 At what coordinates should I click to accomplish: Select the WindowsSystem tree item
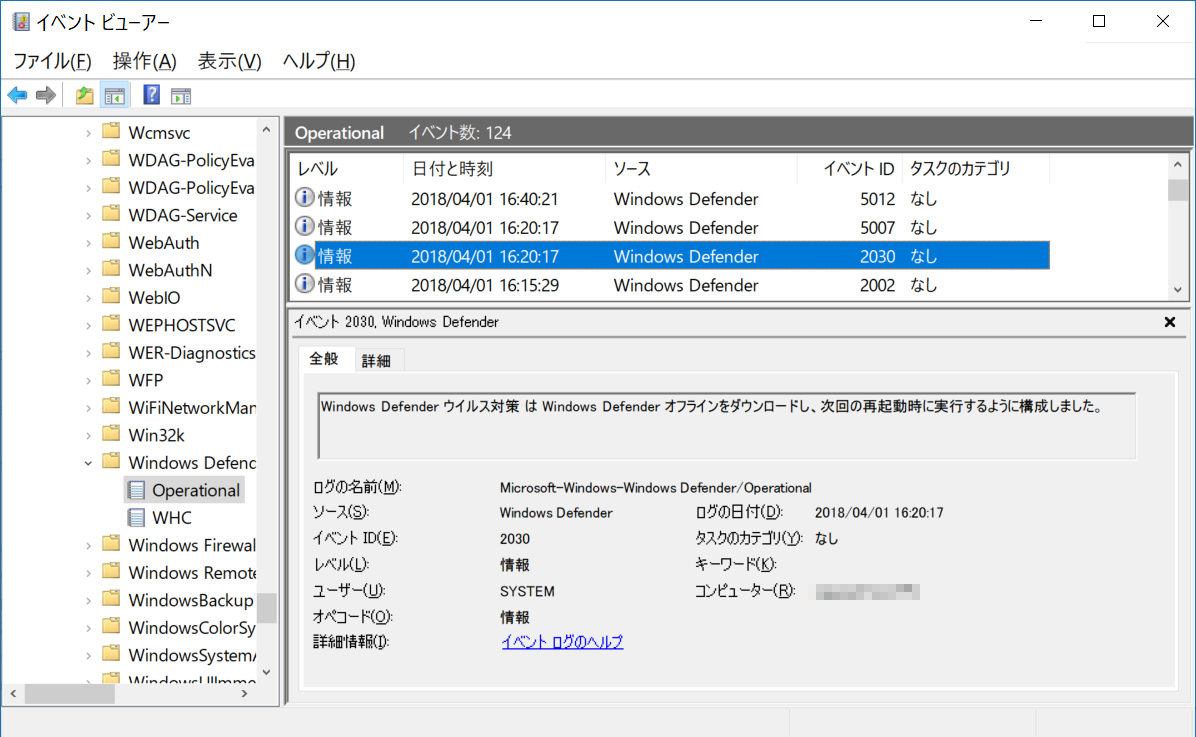coord(191,655)
